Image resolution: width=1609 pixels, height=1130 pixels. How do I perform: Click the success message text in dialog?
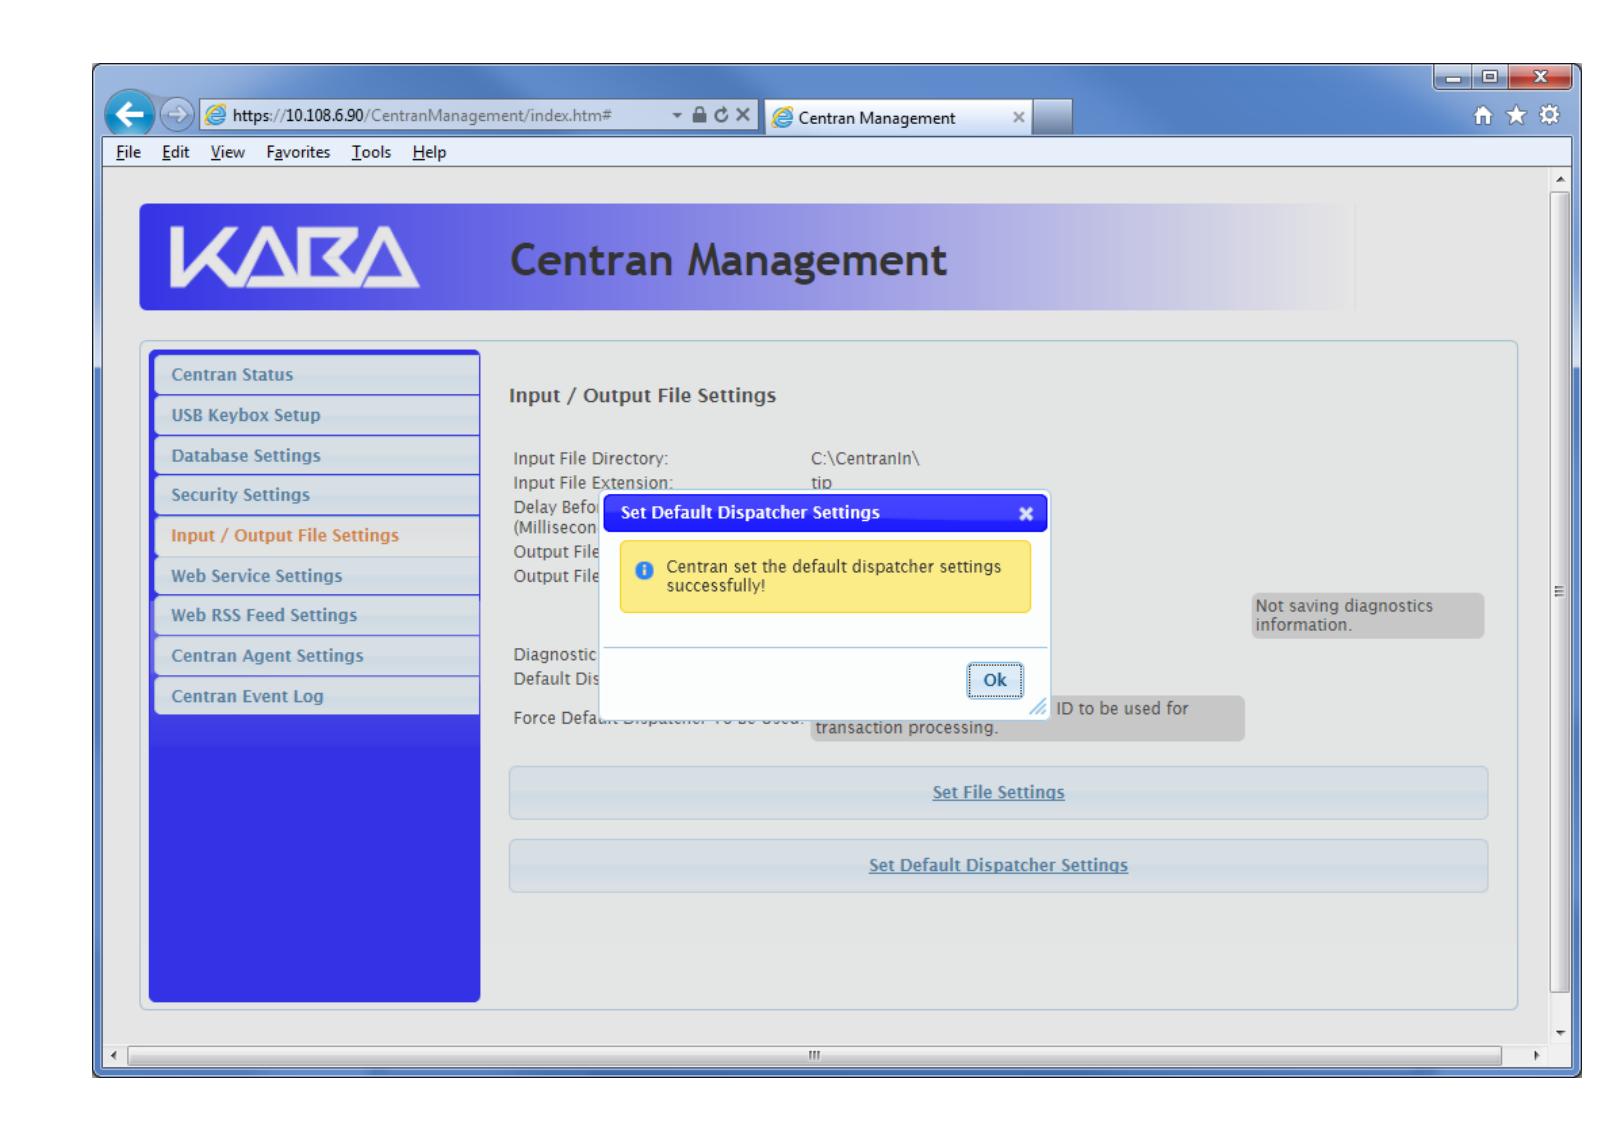click(833, 576)
